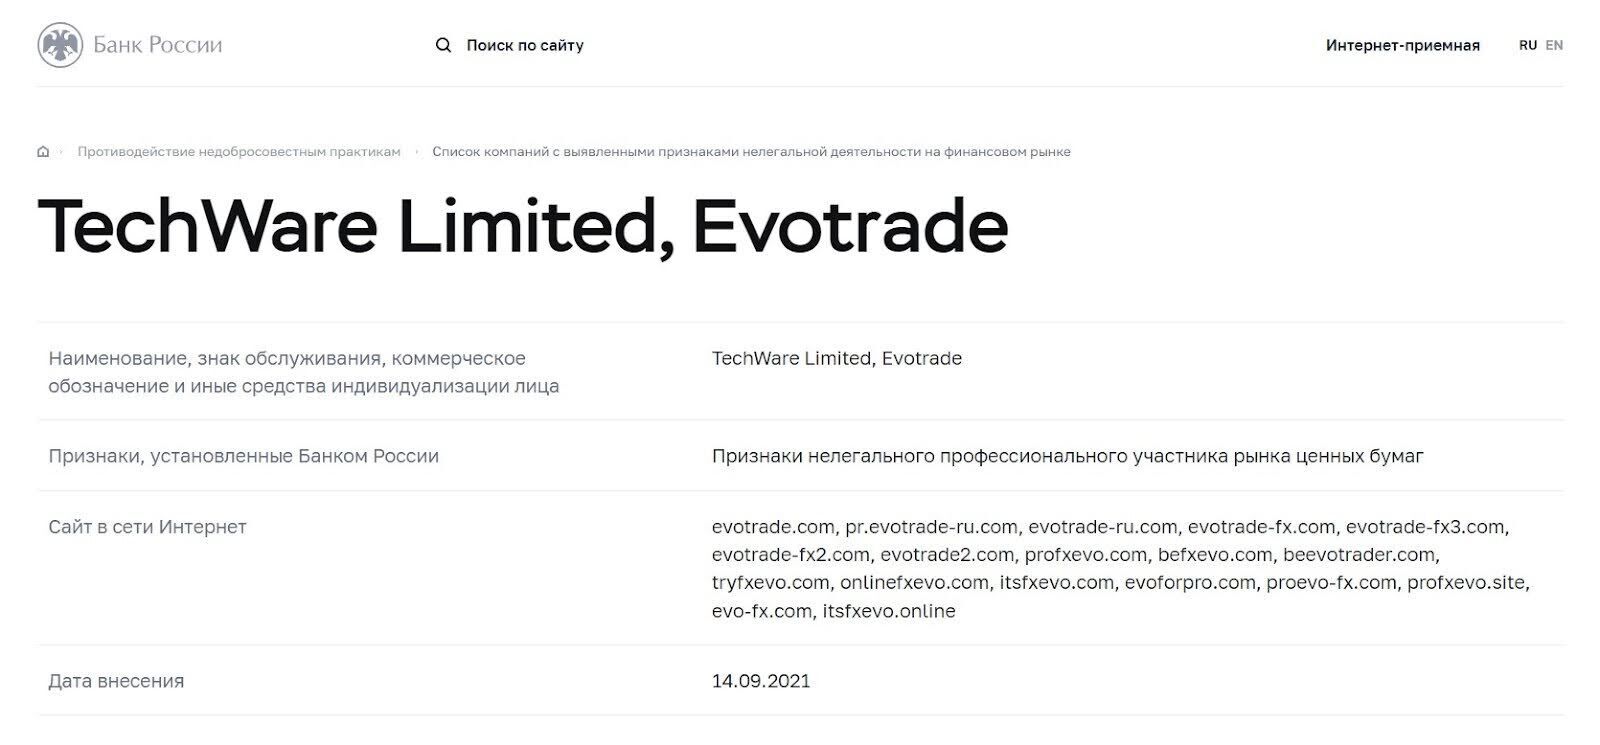Select the evotrade.com site entry
The image size is (1600, 745).
(x=773, y=527)
